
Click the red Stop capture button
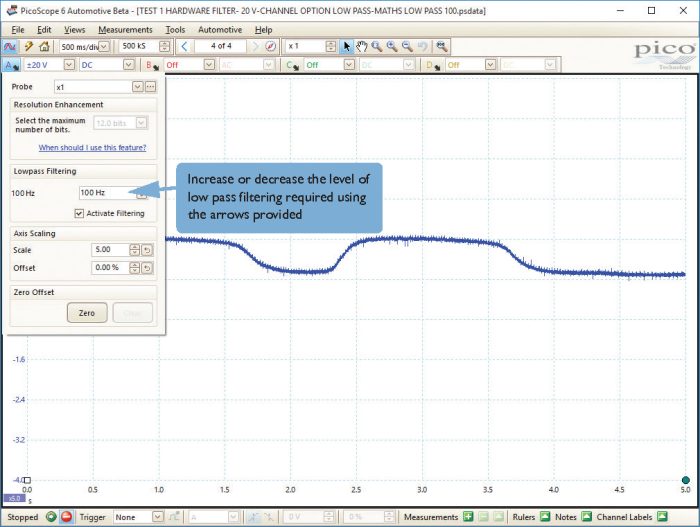click(66, 517)
